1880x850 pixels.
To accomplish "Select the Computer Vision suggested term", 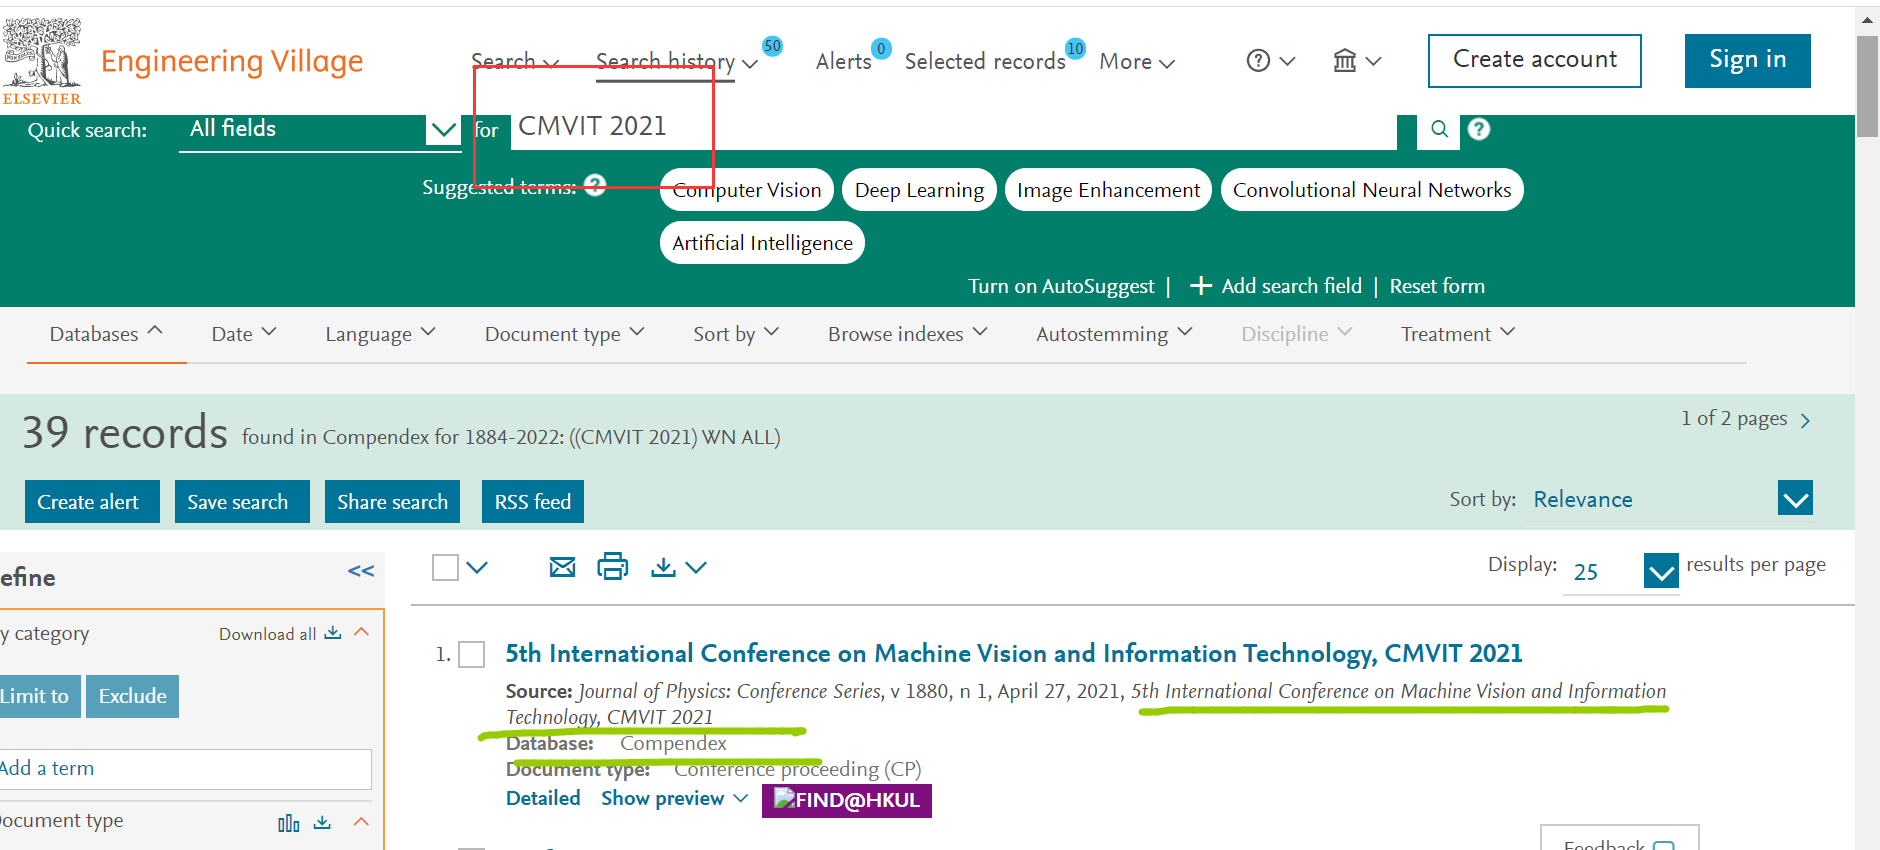I will coord(747,190).
